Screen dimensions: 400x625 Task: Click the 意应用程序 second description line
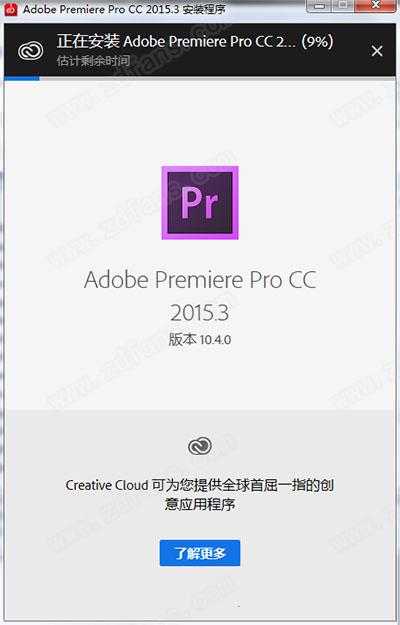pos(200,504)
